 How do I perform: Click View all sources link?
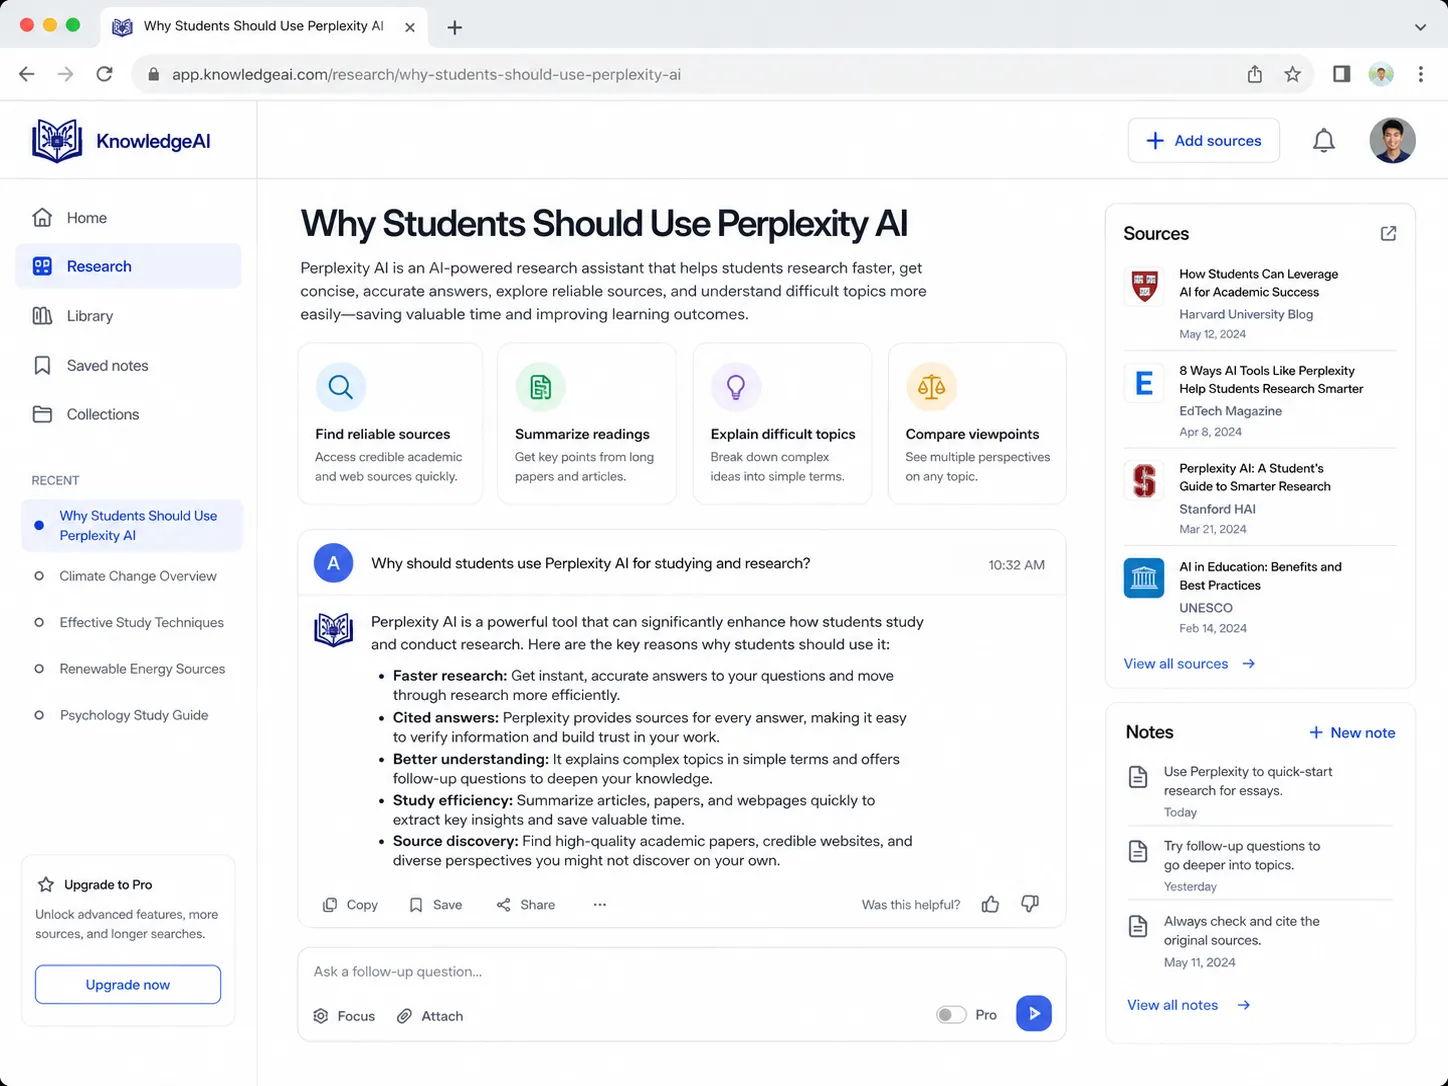click(x=1189, y=663)
